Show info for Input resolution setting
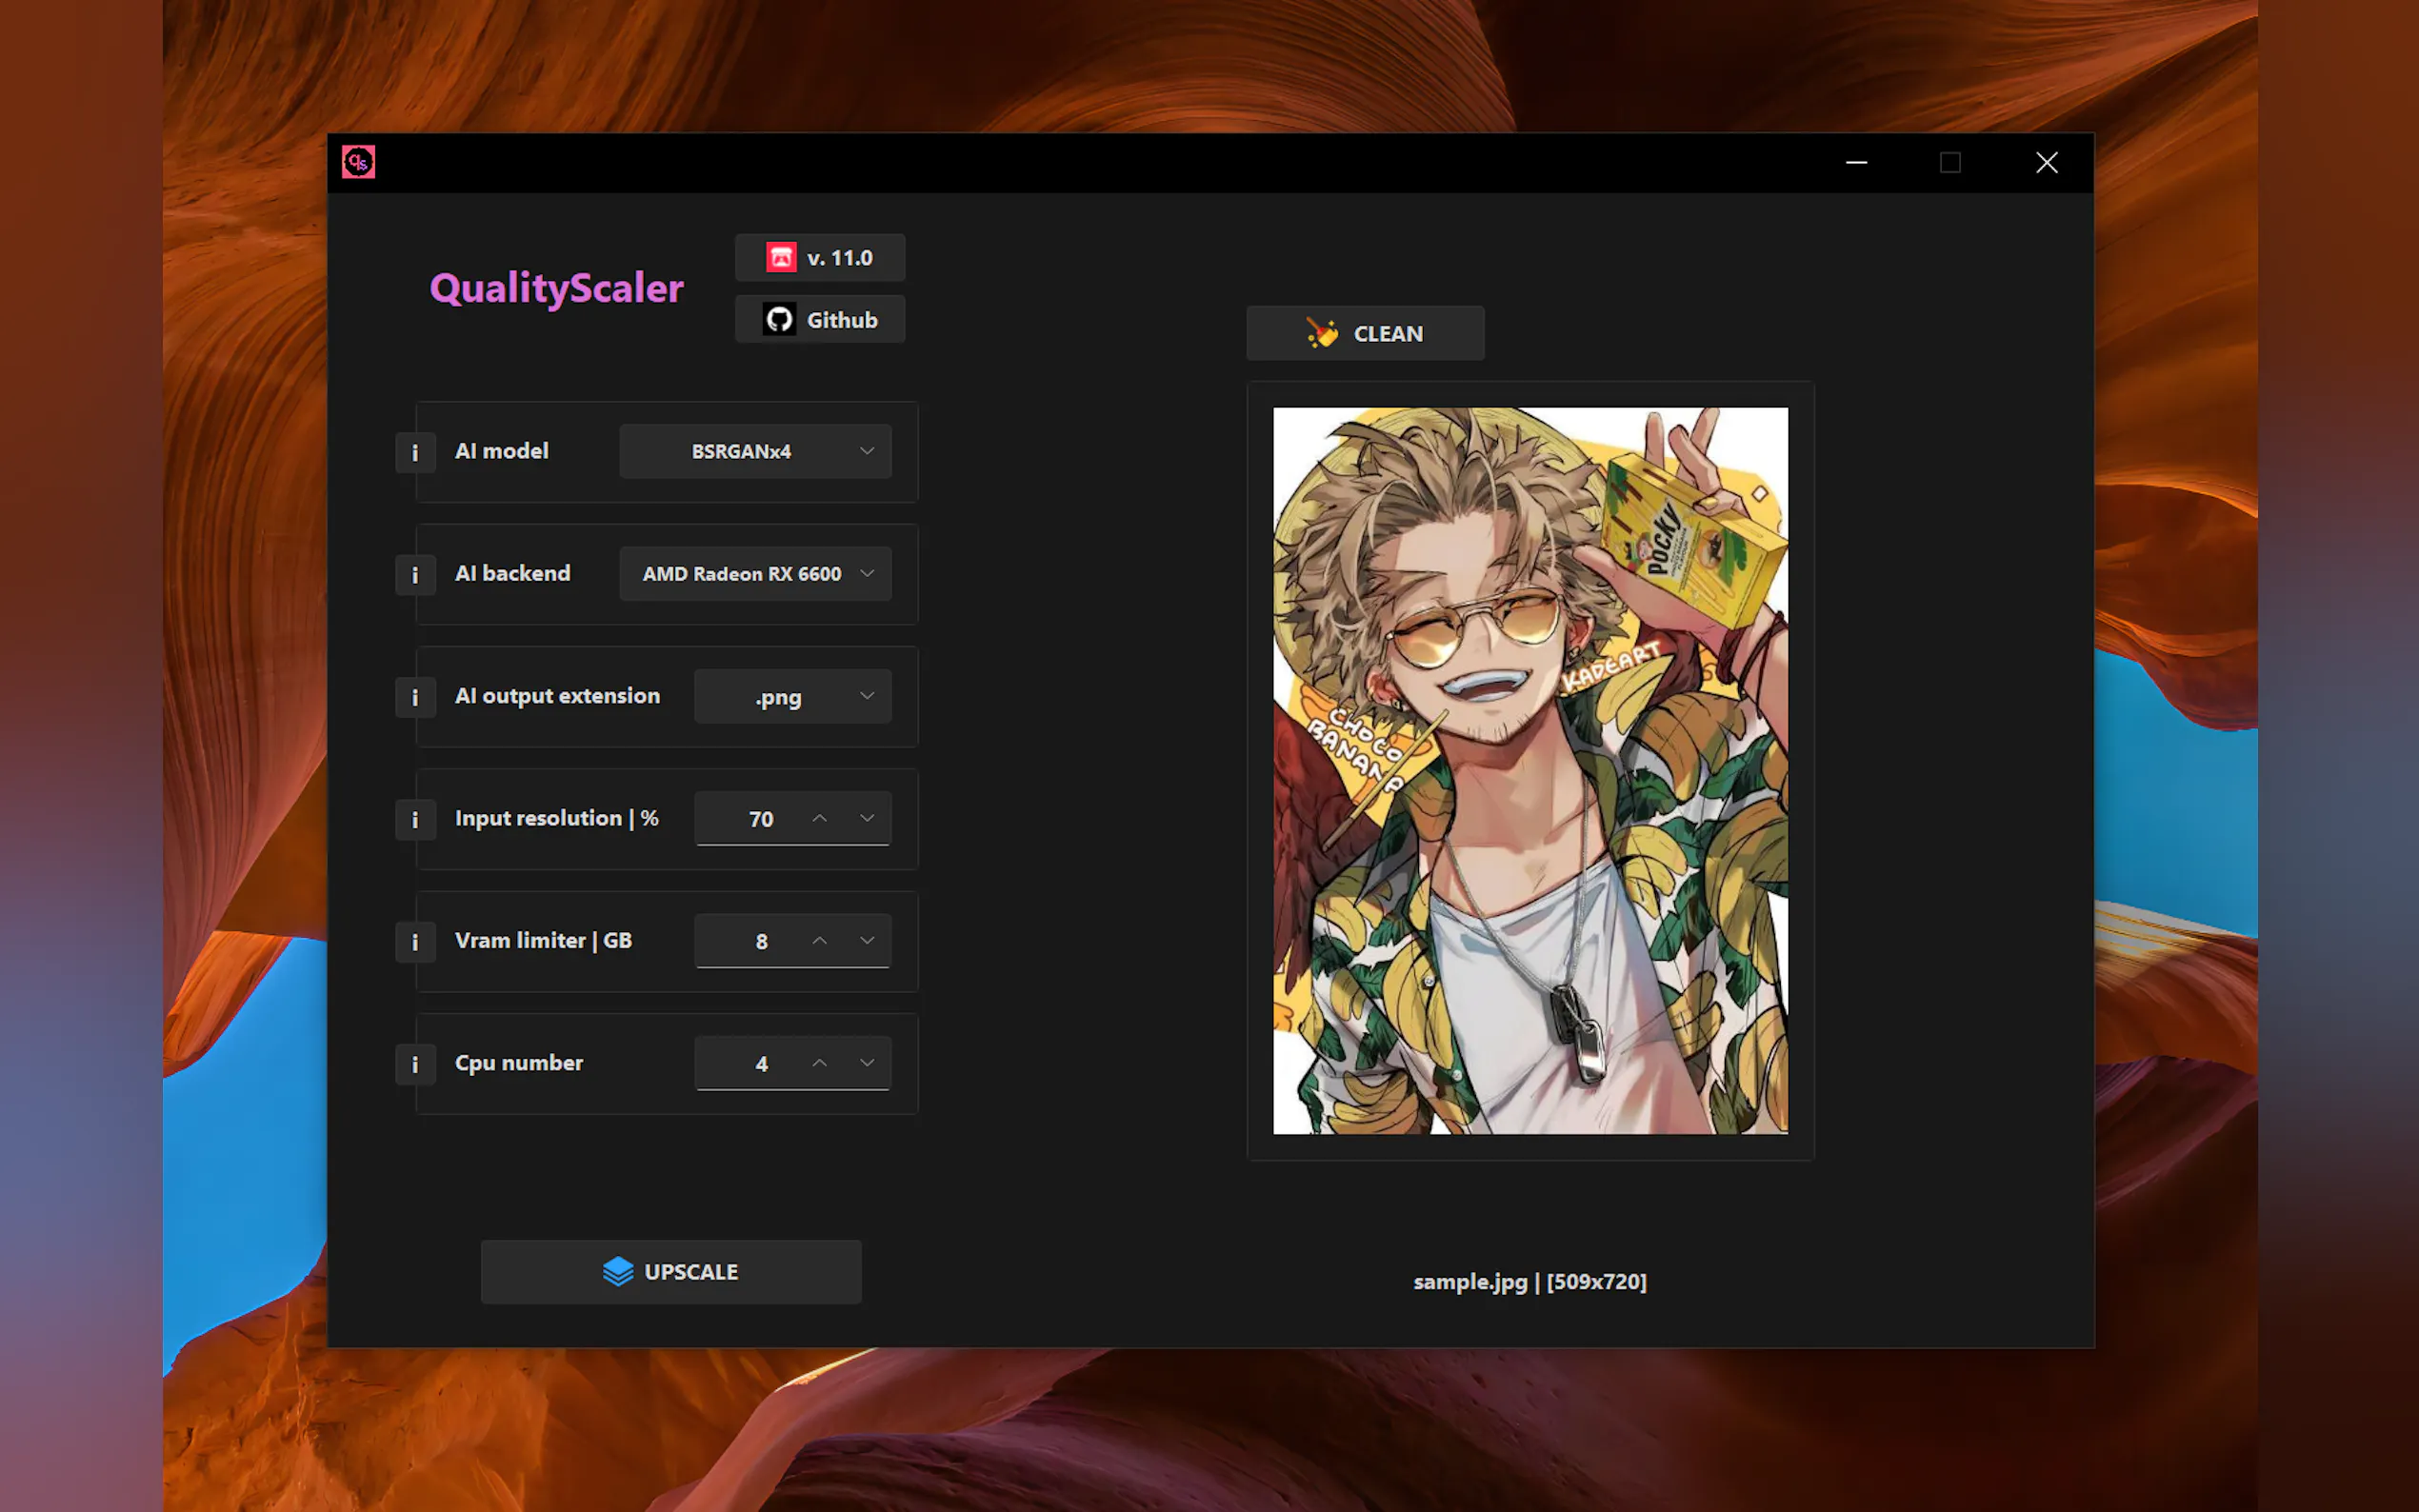The height and width of the screenshot is (1512, 2419). (x=415, y=820)
